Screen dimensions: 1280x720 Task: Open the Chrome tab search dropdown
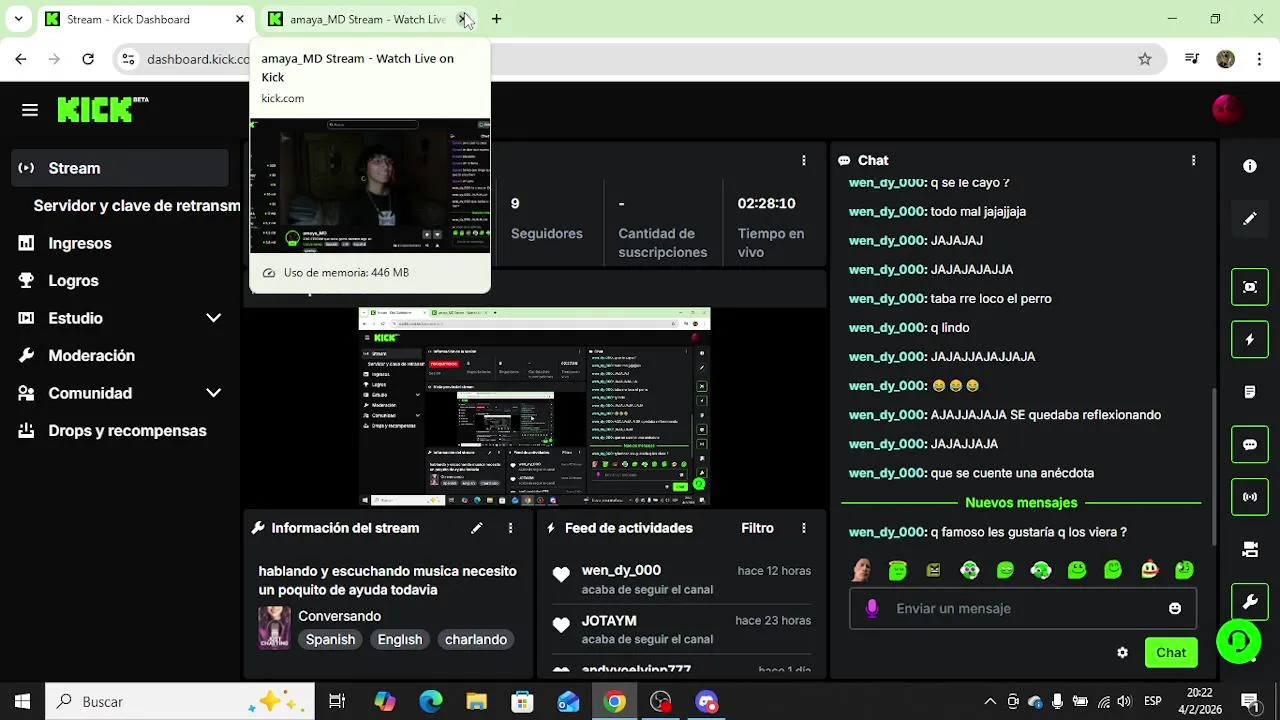point(18,19)
